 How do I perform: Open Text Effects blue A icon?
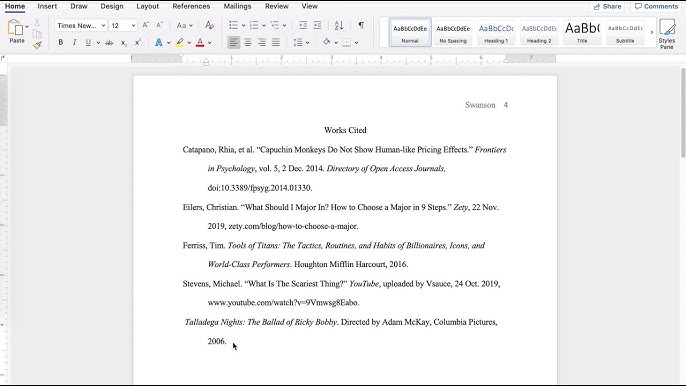point(158,42)
